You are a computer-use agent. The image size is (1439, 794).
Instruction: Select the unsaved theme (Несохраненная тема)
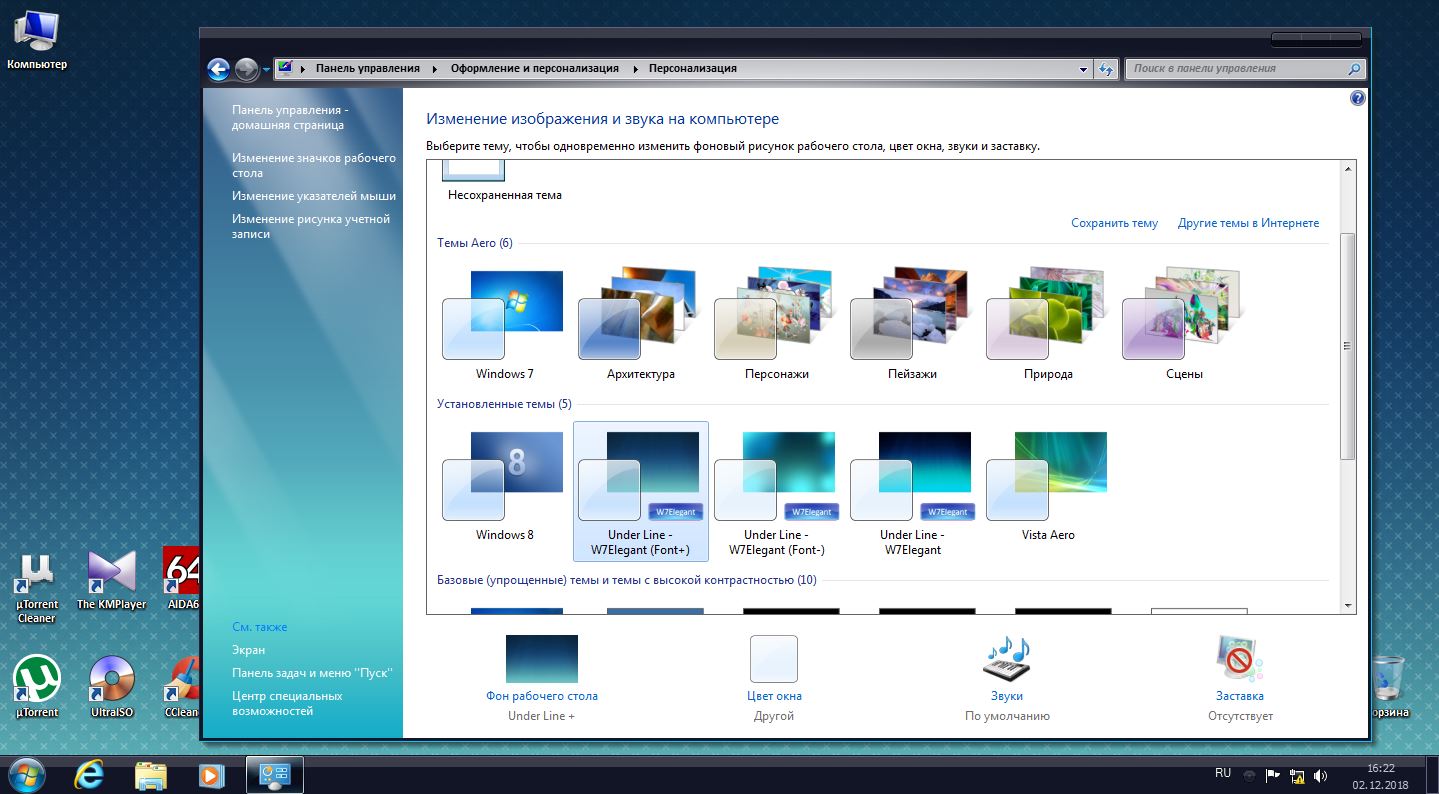504,183
